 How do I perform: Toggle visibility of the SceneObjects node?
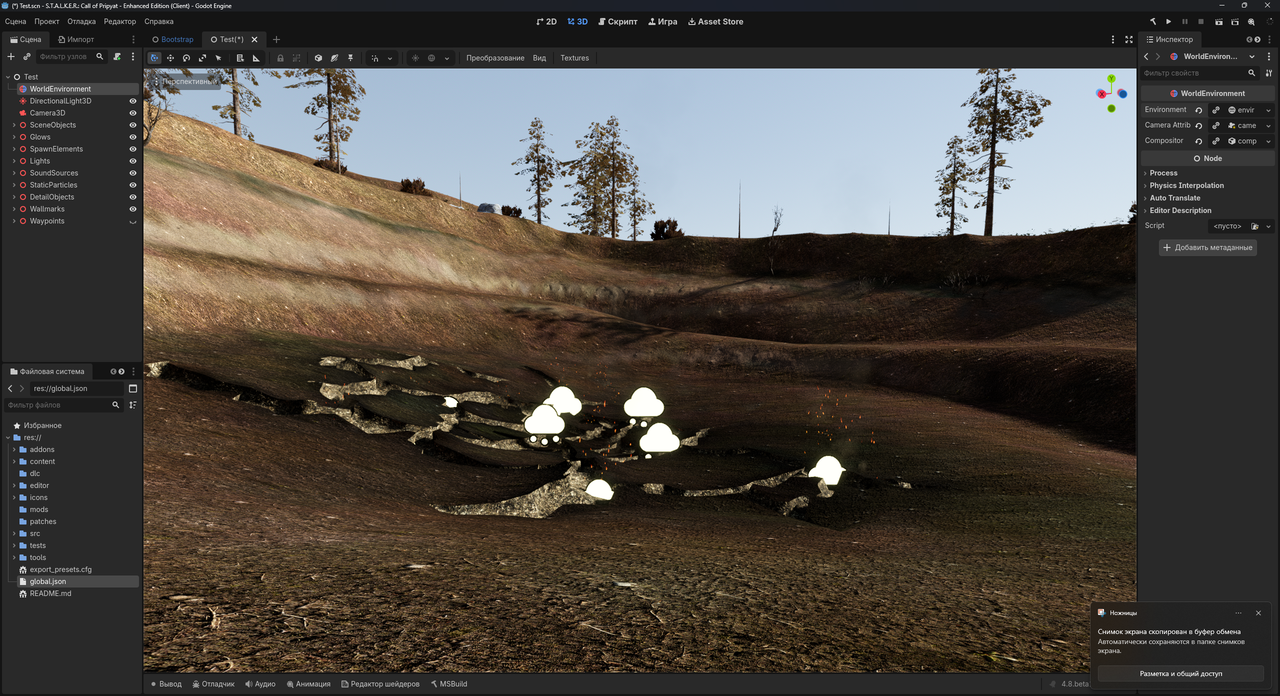point(133,125)
